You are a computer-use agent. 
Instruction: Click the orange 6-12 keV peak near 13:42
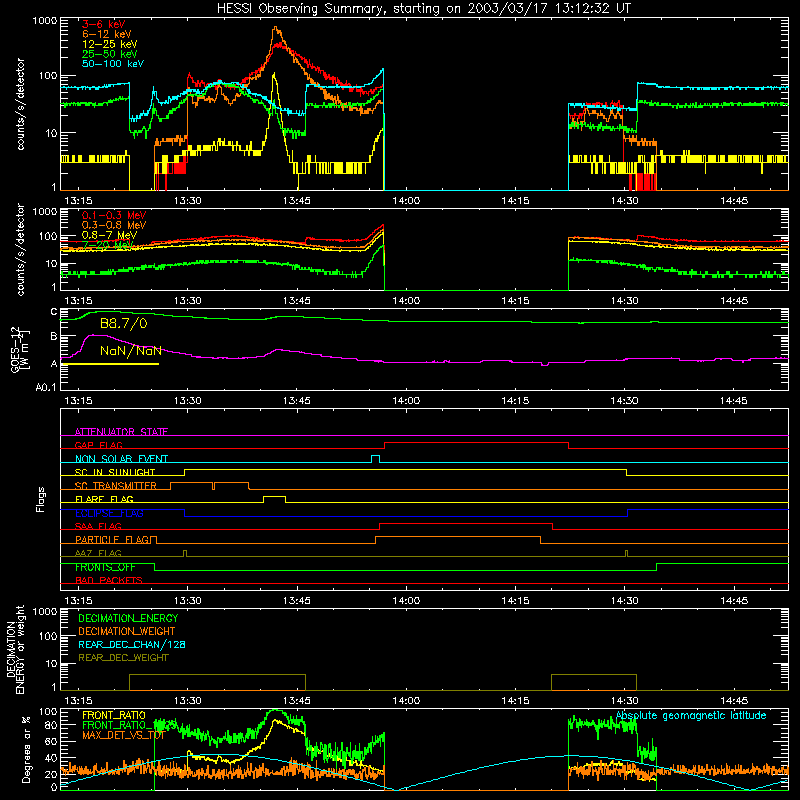click(276, 29)
